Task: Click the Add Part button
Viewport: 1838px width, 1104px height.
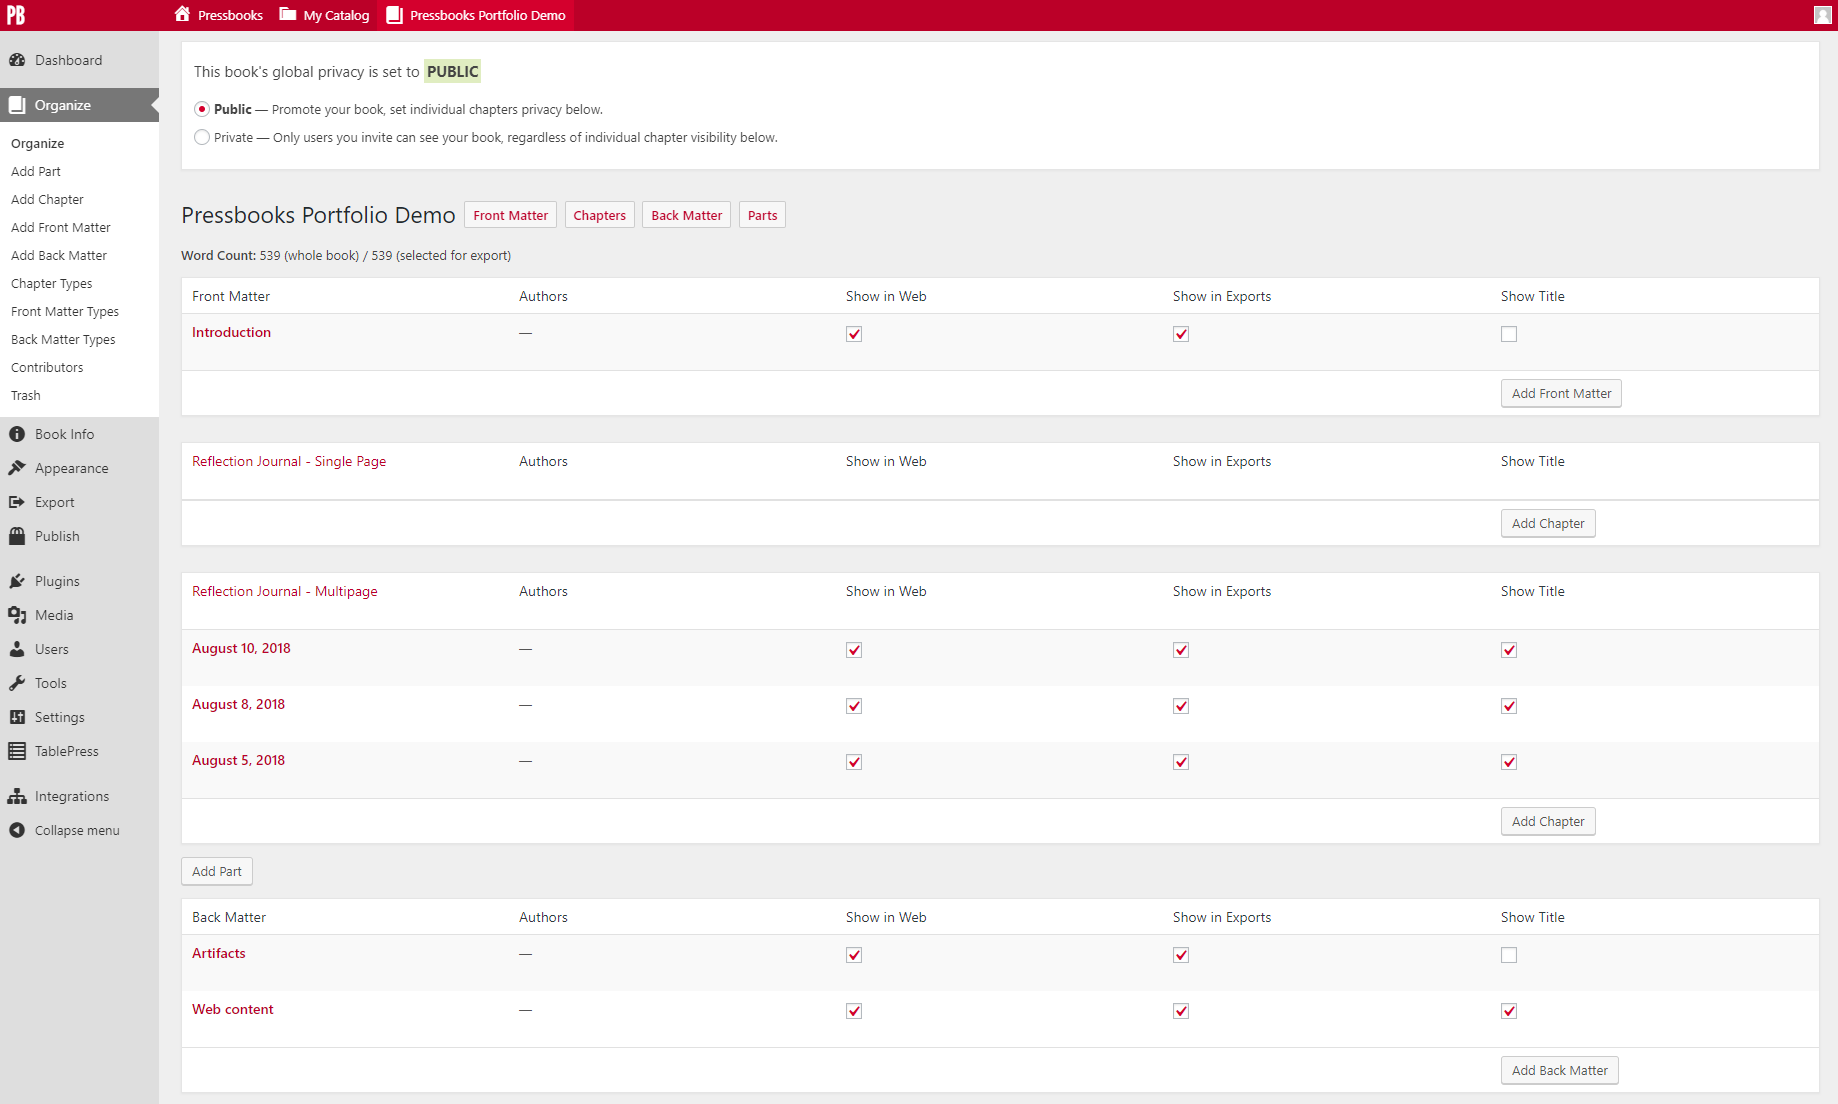Action: tap(217, 871)
